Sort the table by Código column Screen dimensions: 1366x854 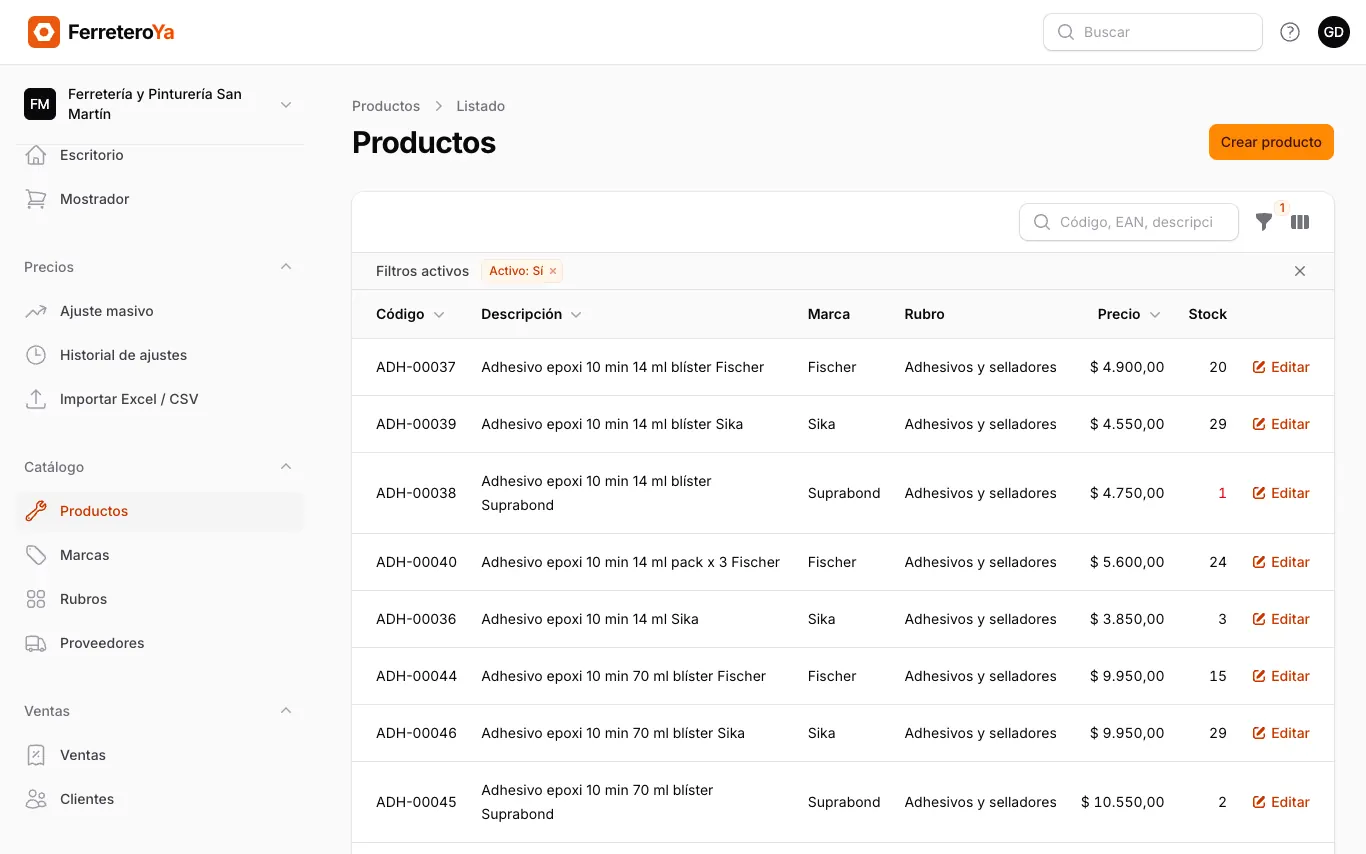coord(410,314)
